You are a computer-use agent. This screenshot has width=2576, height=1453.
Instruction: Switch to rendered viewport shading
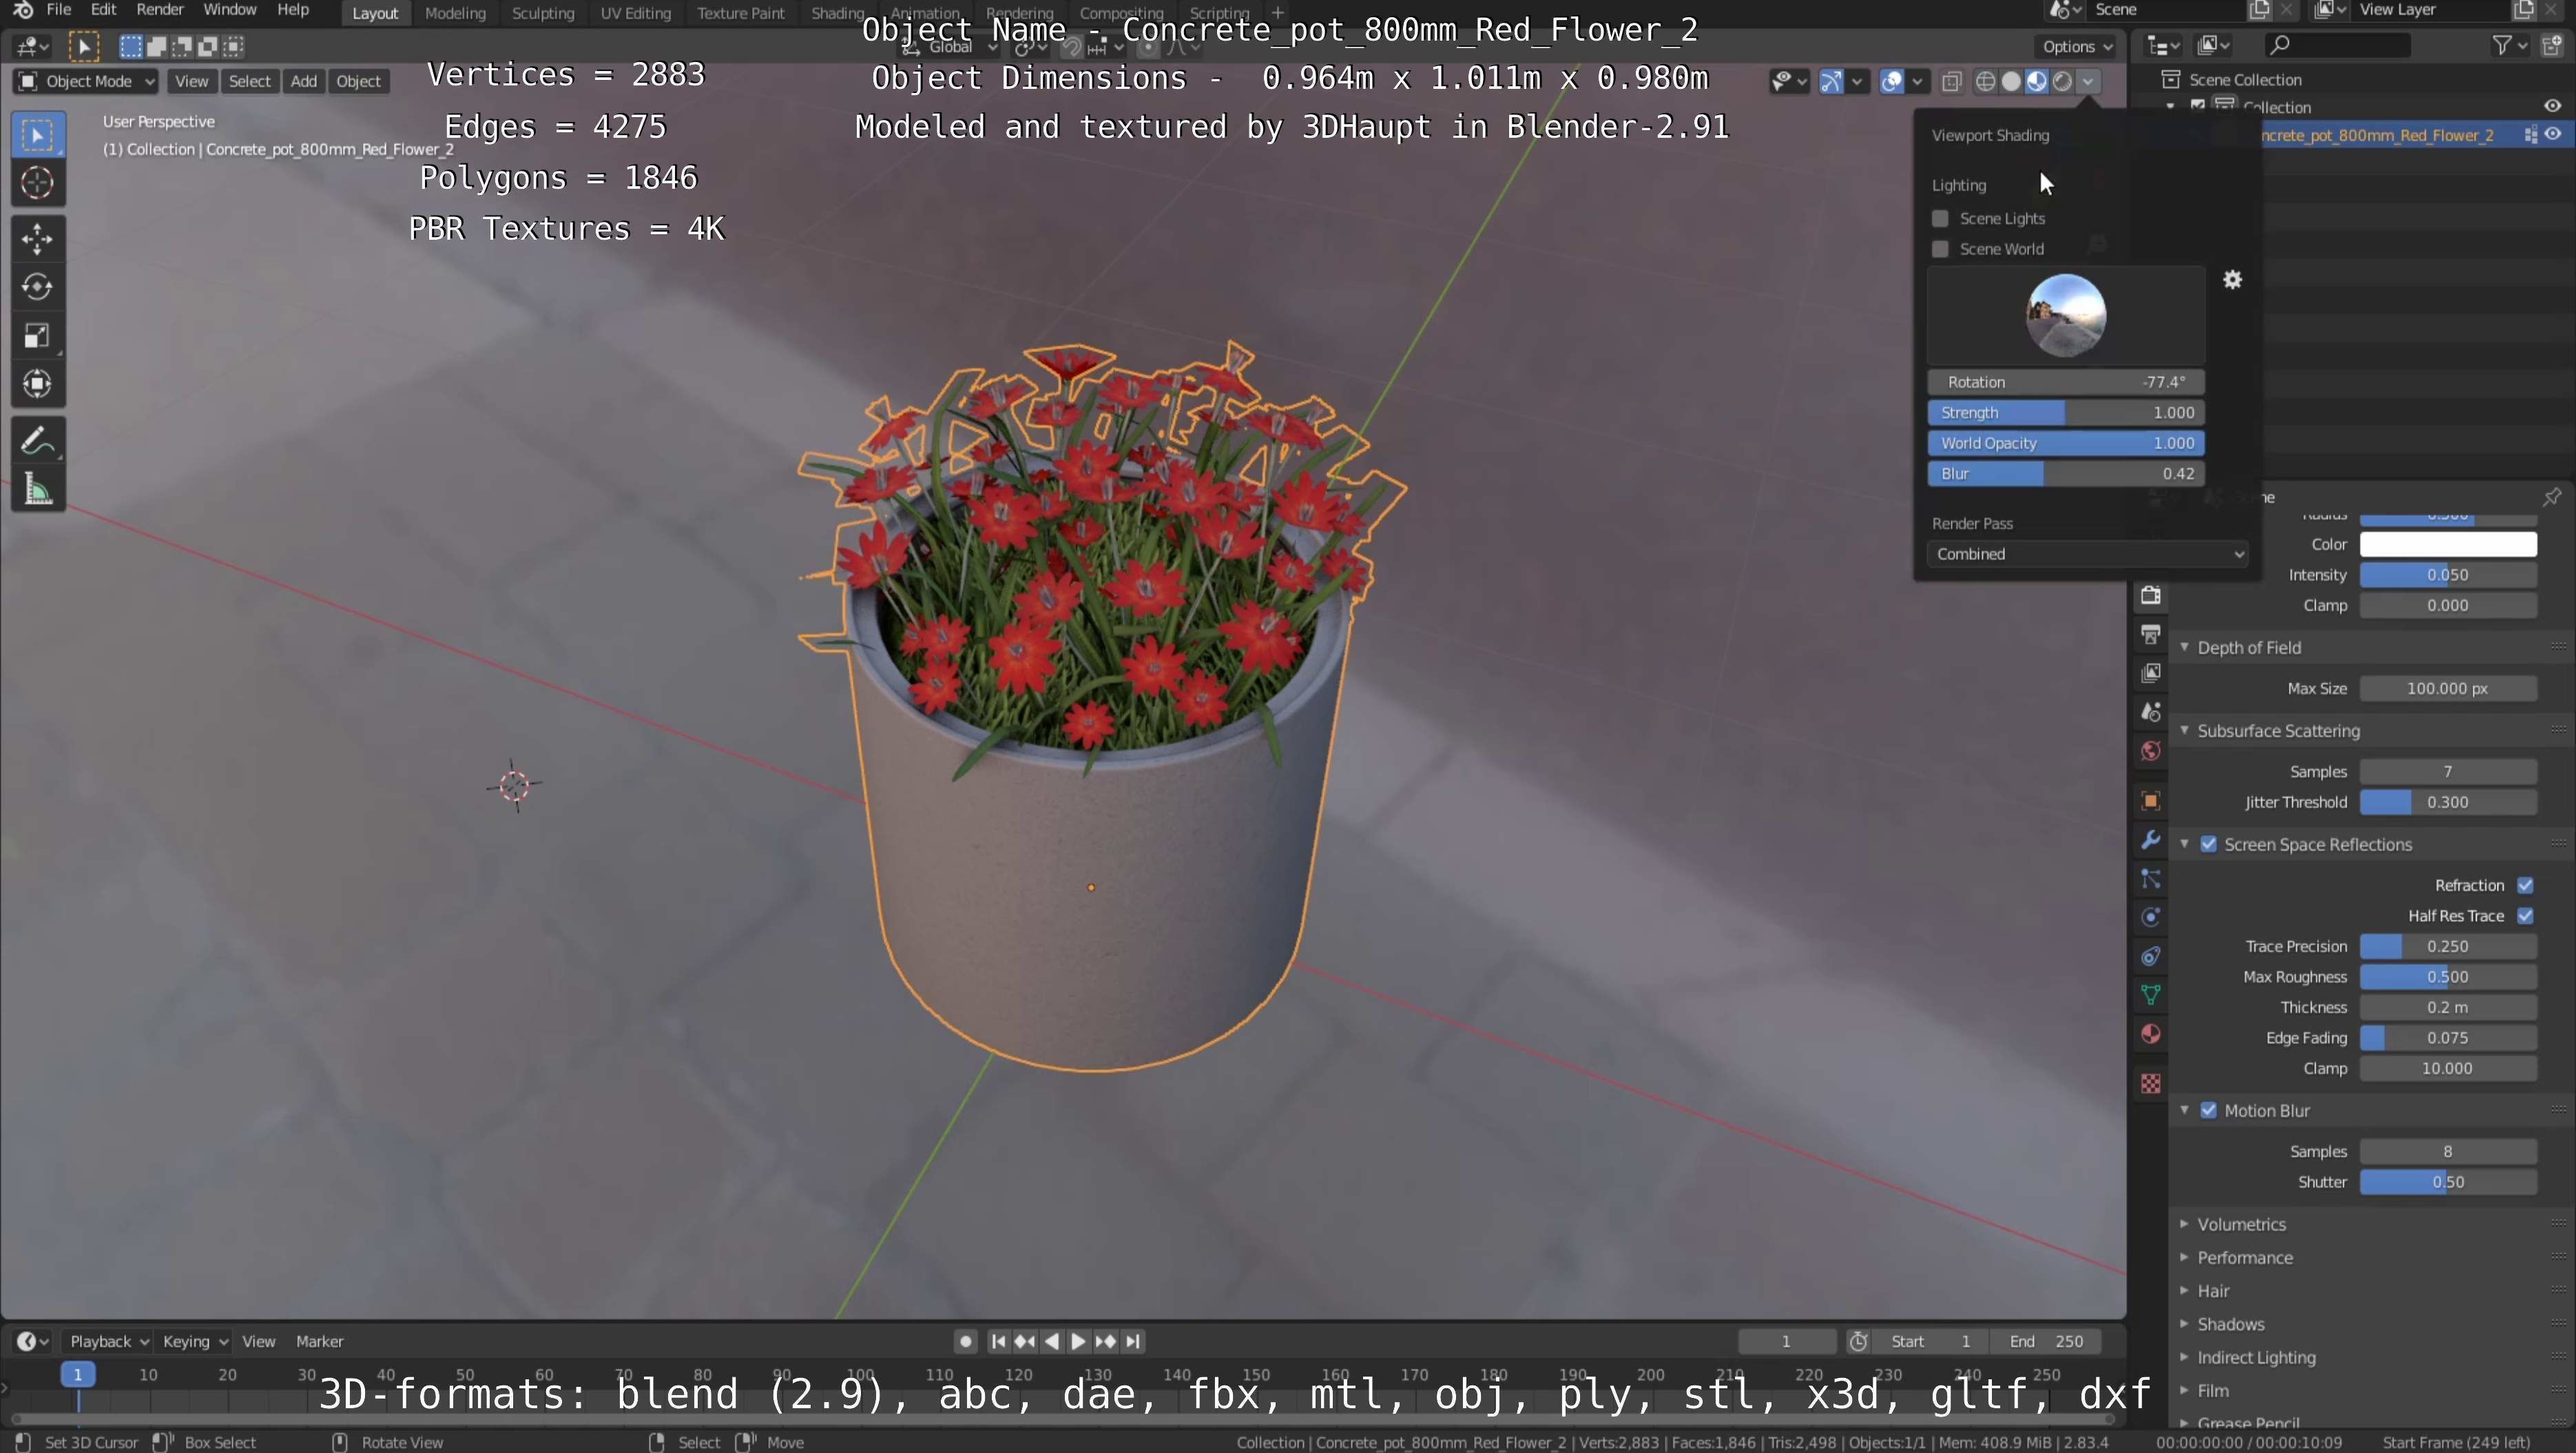tap(2062, 82)
